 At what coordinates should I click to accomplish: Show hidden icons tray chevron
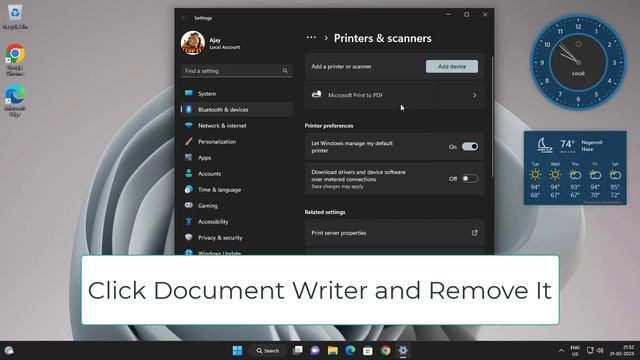coord(562,350)
